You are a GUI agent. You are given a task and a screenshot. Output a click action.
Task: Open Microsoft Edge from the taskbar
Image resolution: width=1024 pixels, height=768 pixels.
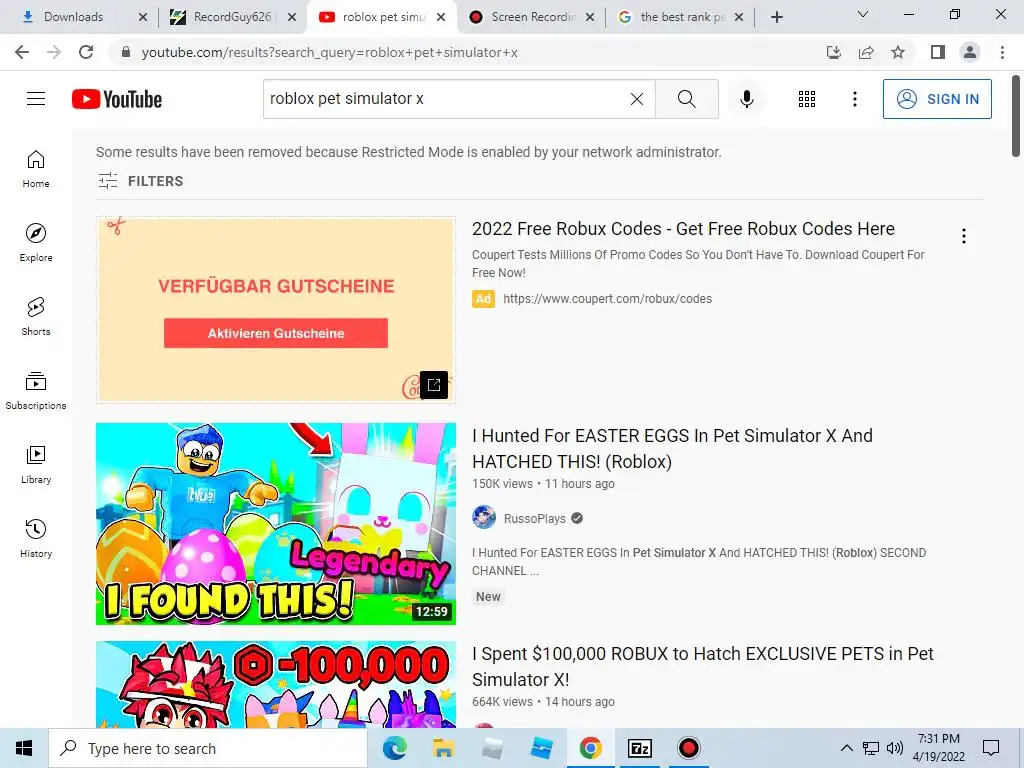(394, 748)
